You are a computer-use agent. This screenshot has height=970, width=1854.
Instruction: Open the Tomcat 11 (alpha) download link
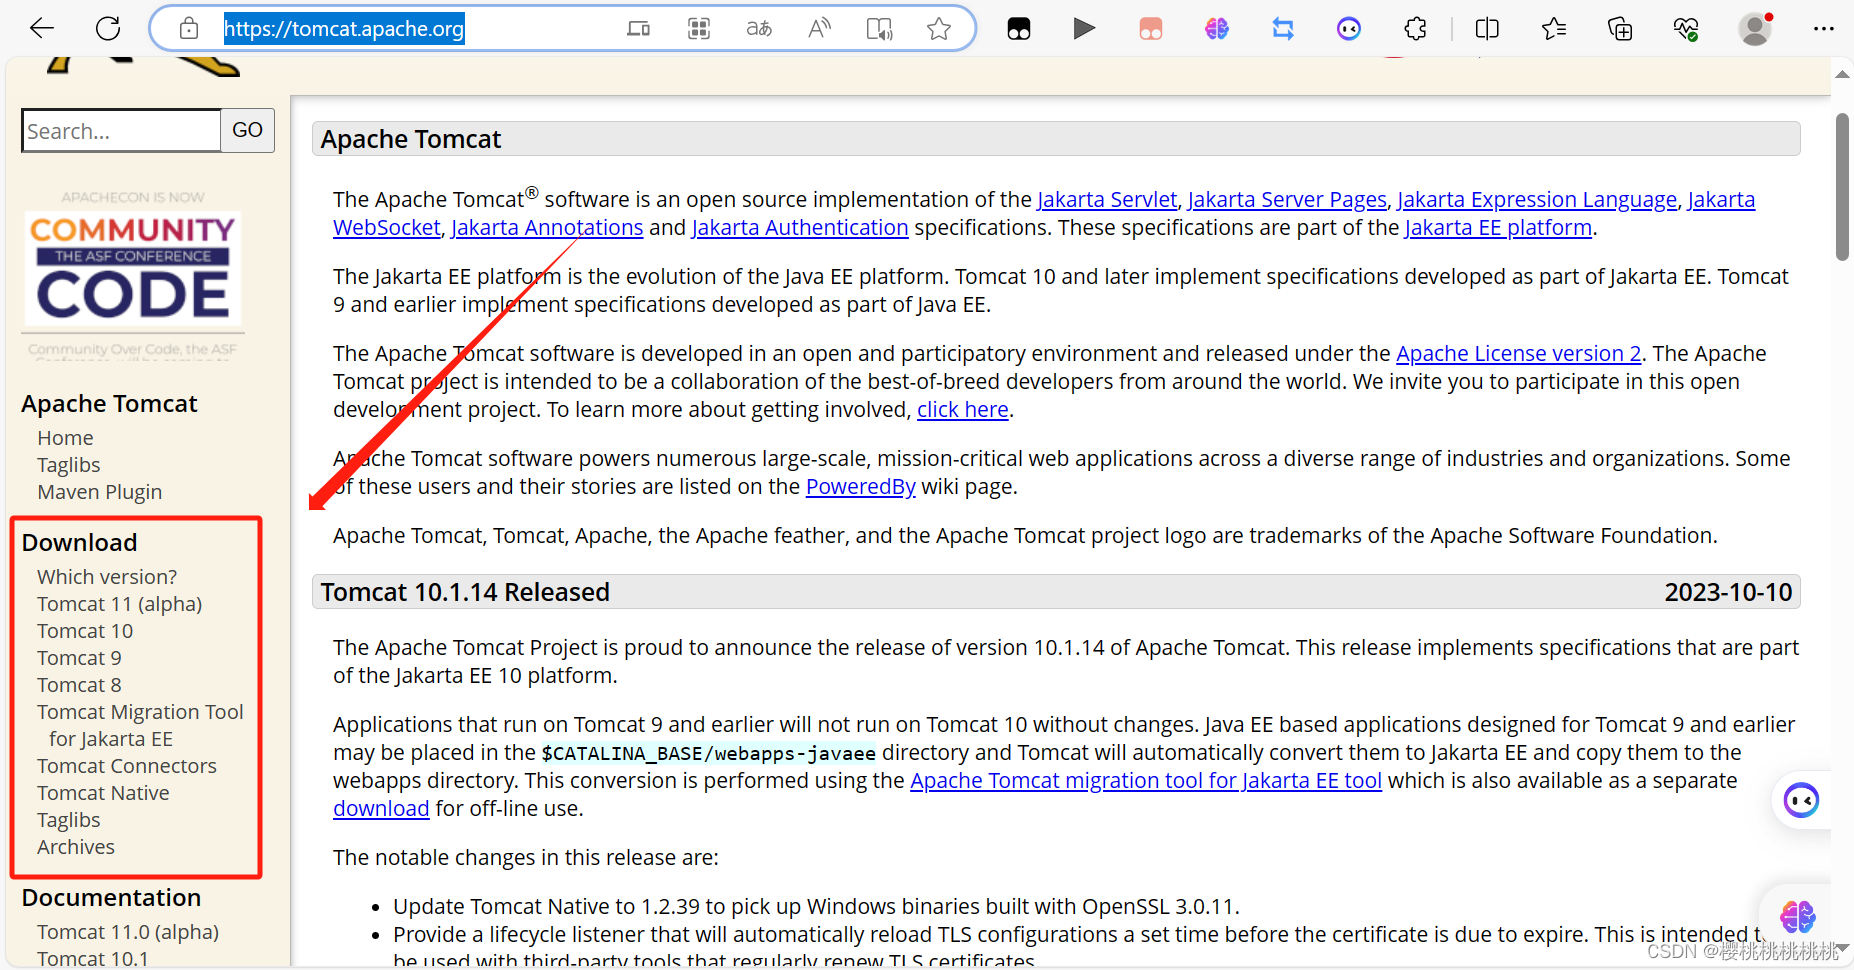tap(120, 604)
